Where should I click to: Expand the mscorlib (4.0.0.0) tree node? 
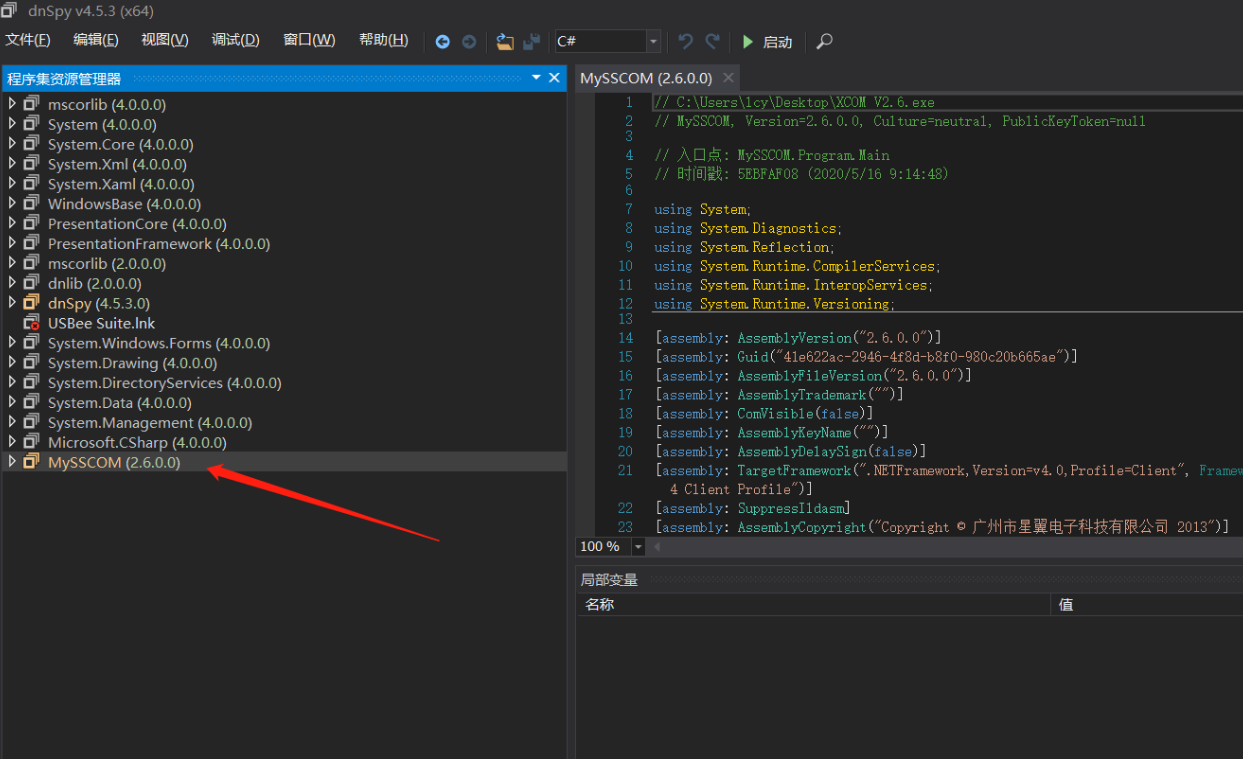12,103
